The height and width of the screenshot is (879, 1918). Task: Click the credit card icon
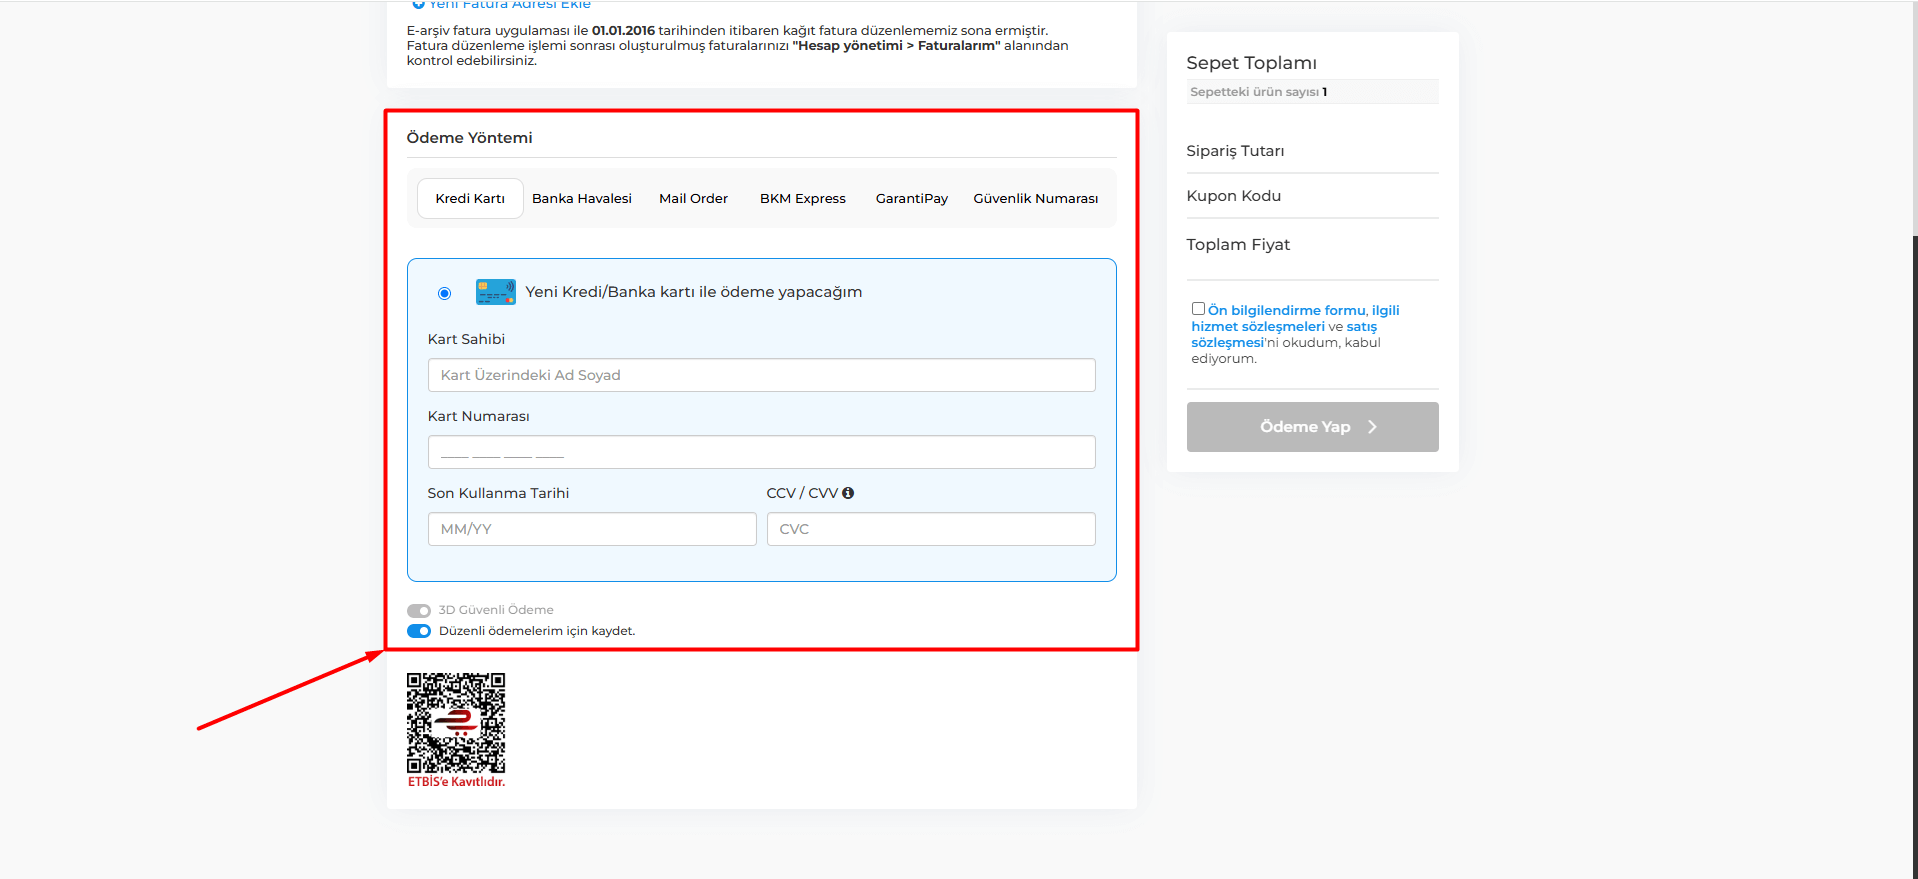tap(495, 292)
